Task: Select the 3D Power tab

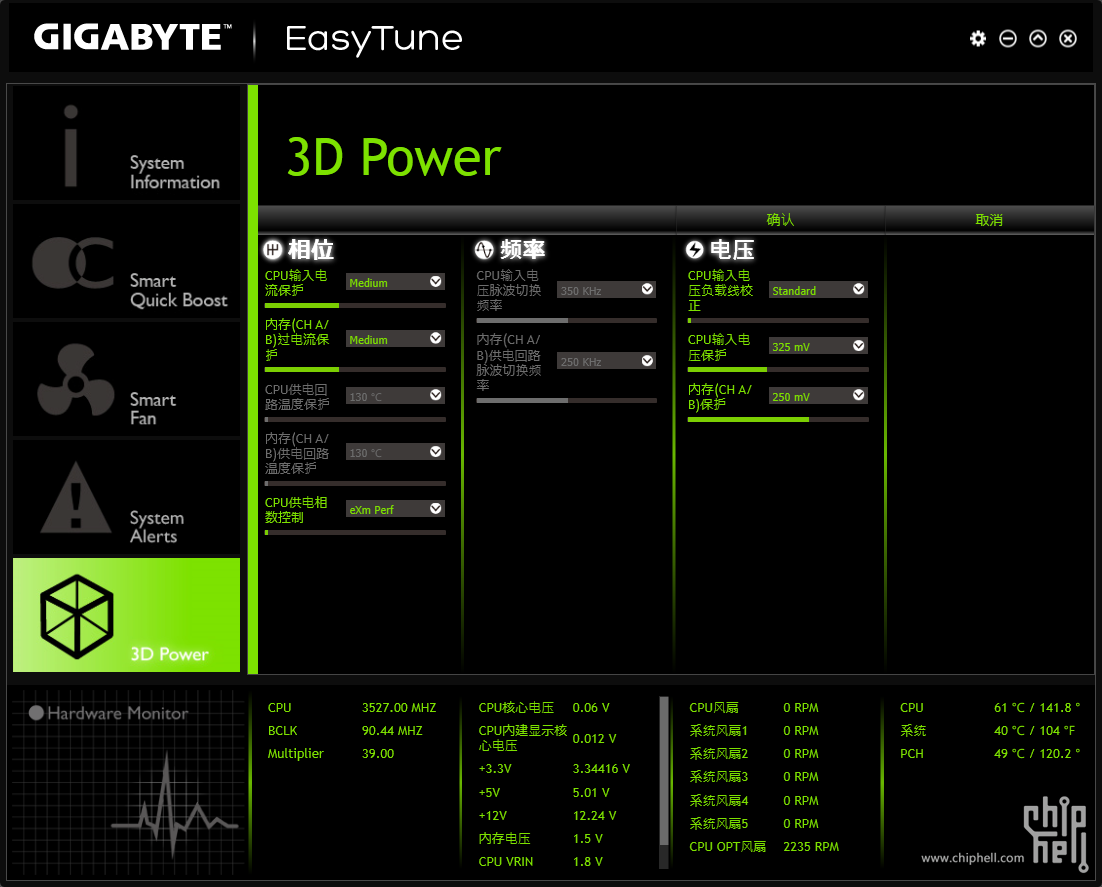Action: [x=127, y=615]
